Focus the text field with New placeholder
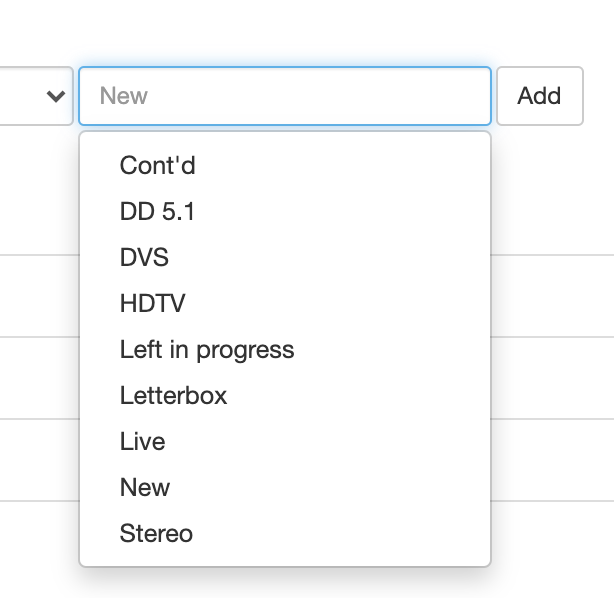The width and height of the screenshot is (614, 598). [x=285, y=96]
